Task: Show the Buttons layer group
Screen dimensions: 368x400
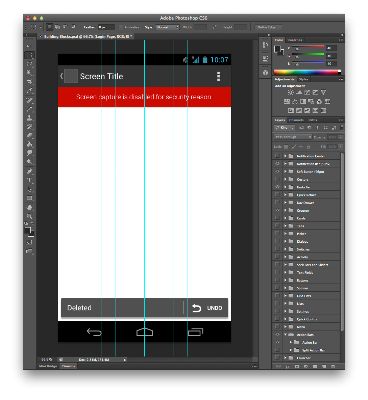Action: pyautogui.click(x=277, y=280)
